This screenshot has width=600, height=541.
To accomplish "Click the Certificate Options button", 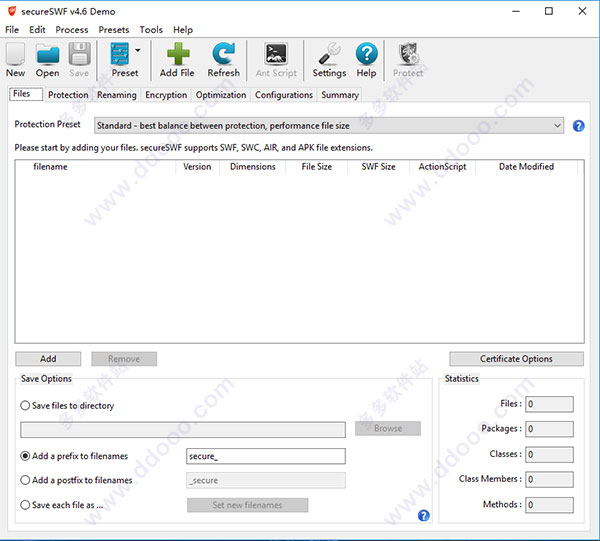I will [516, 359].
